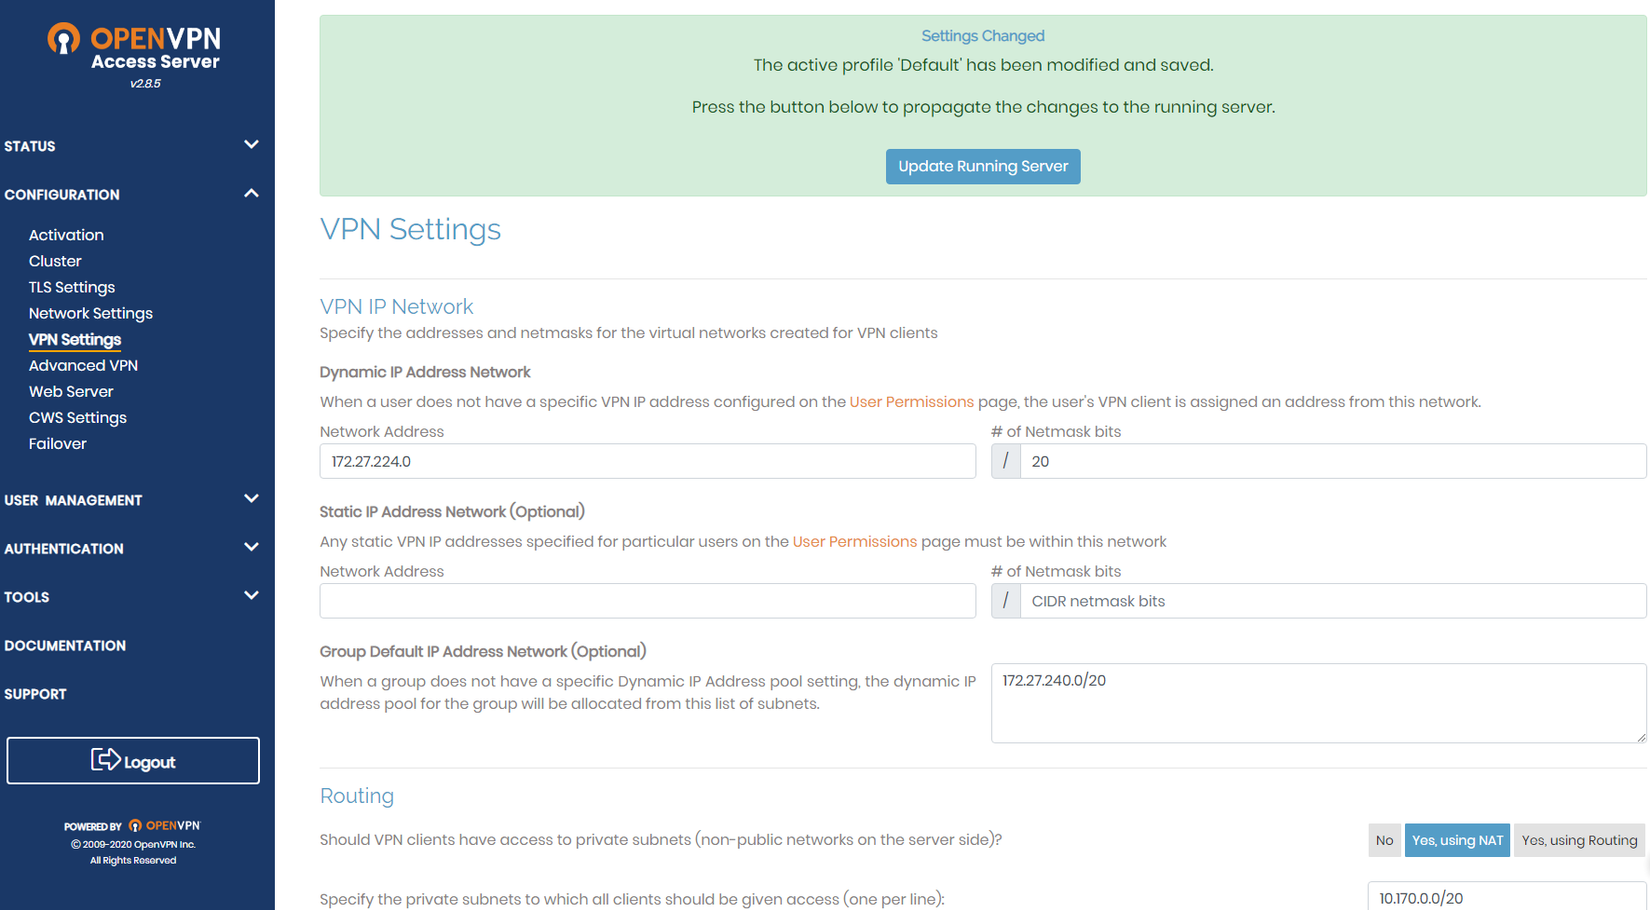Focus the Static IP Network Address field

click(648, 601)
